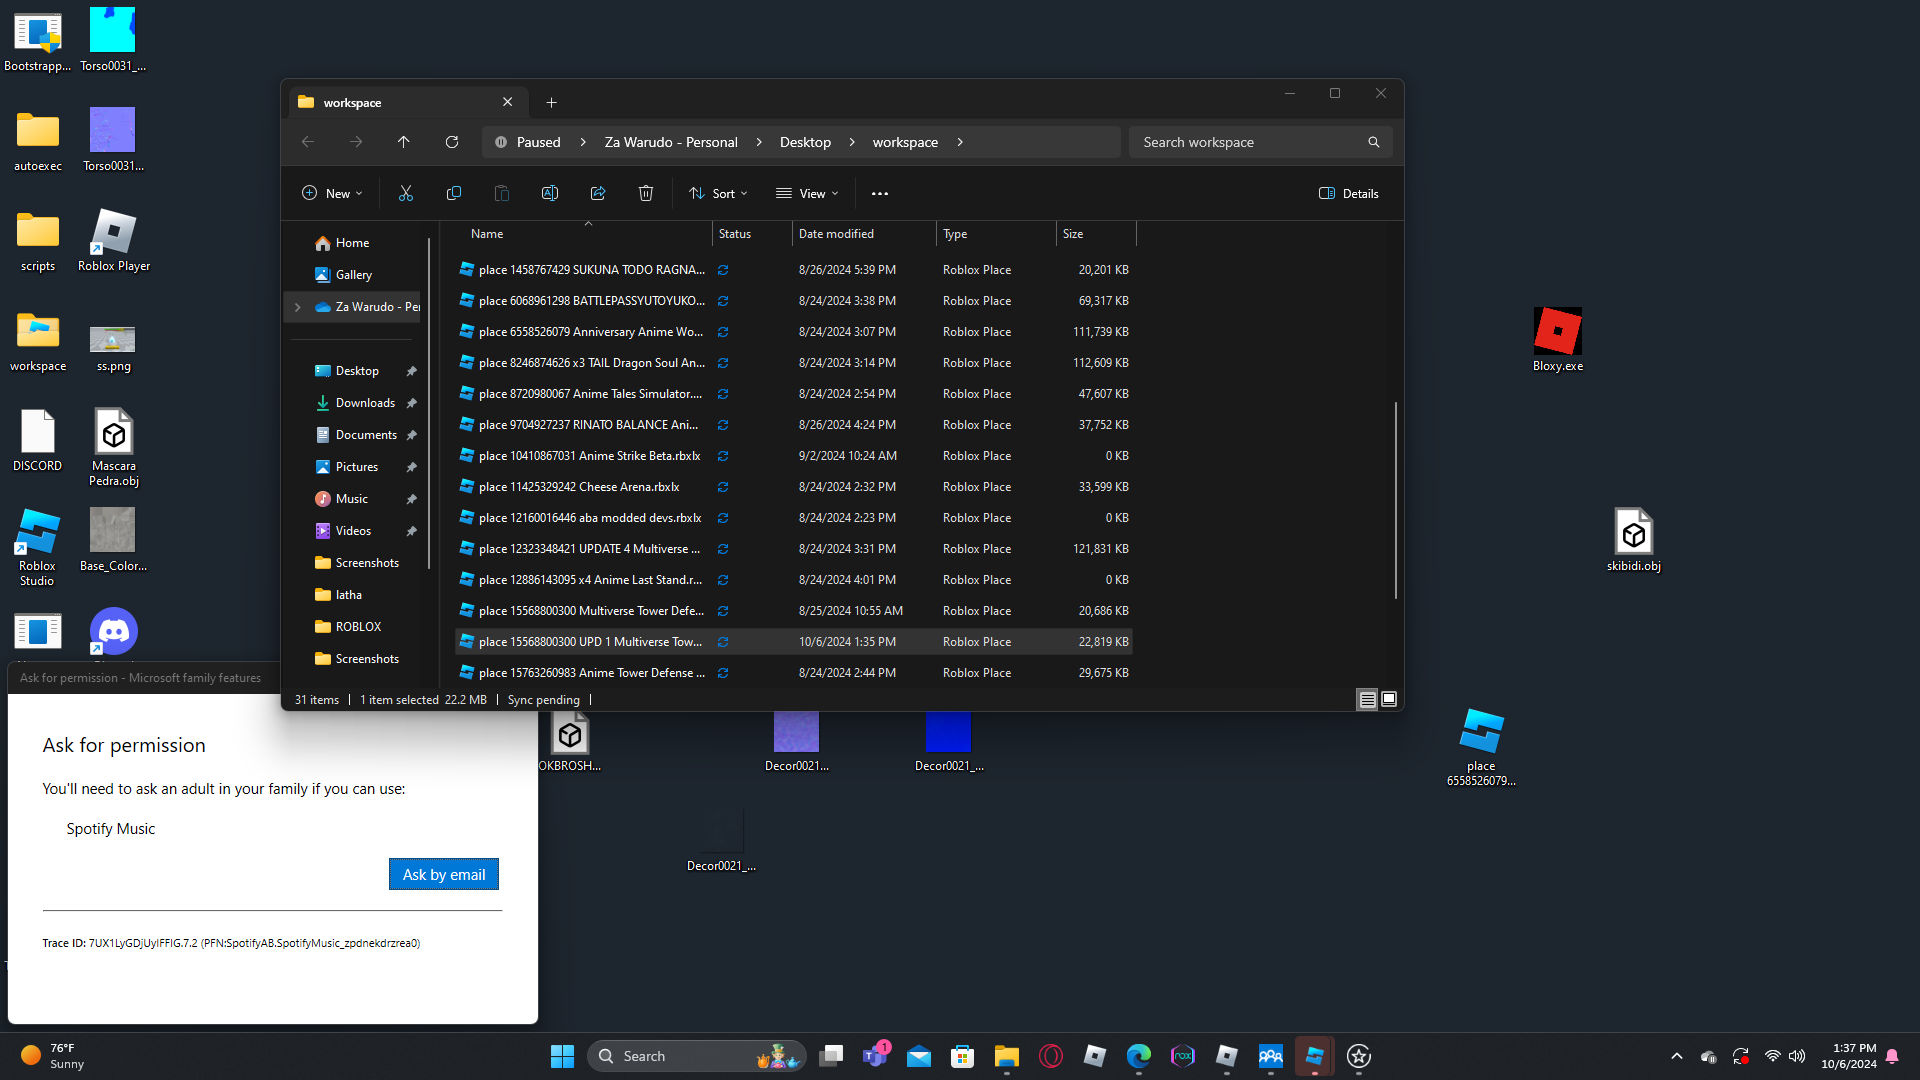Click the file list vertical scrollbar
This screenshot has height=1080, width=1920.
pos(1395,500)
